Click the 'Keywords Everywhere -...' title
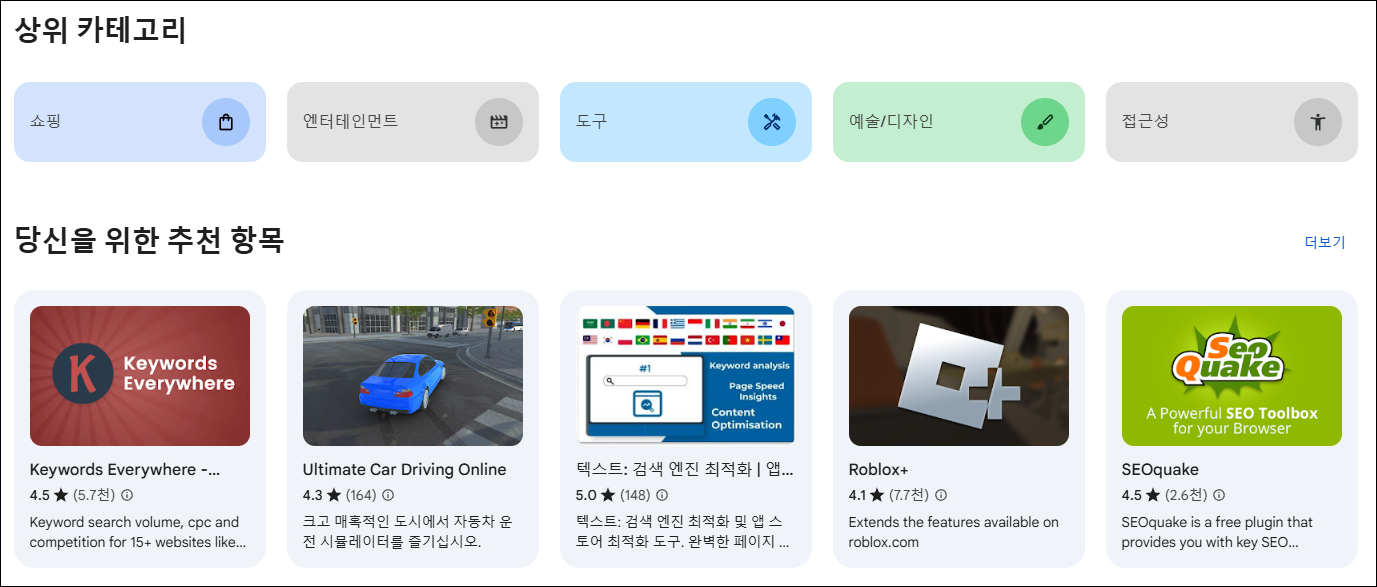Image resolution: width=1377 pixels, height=587 pixels. coord(125,469)
